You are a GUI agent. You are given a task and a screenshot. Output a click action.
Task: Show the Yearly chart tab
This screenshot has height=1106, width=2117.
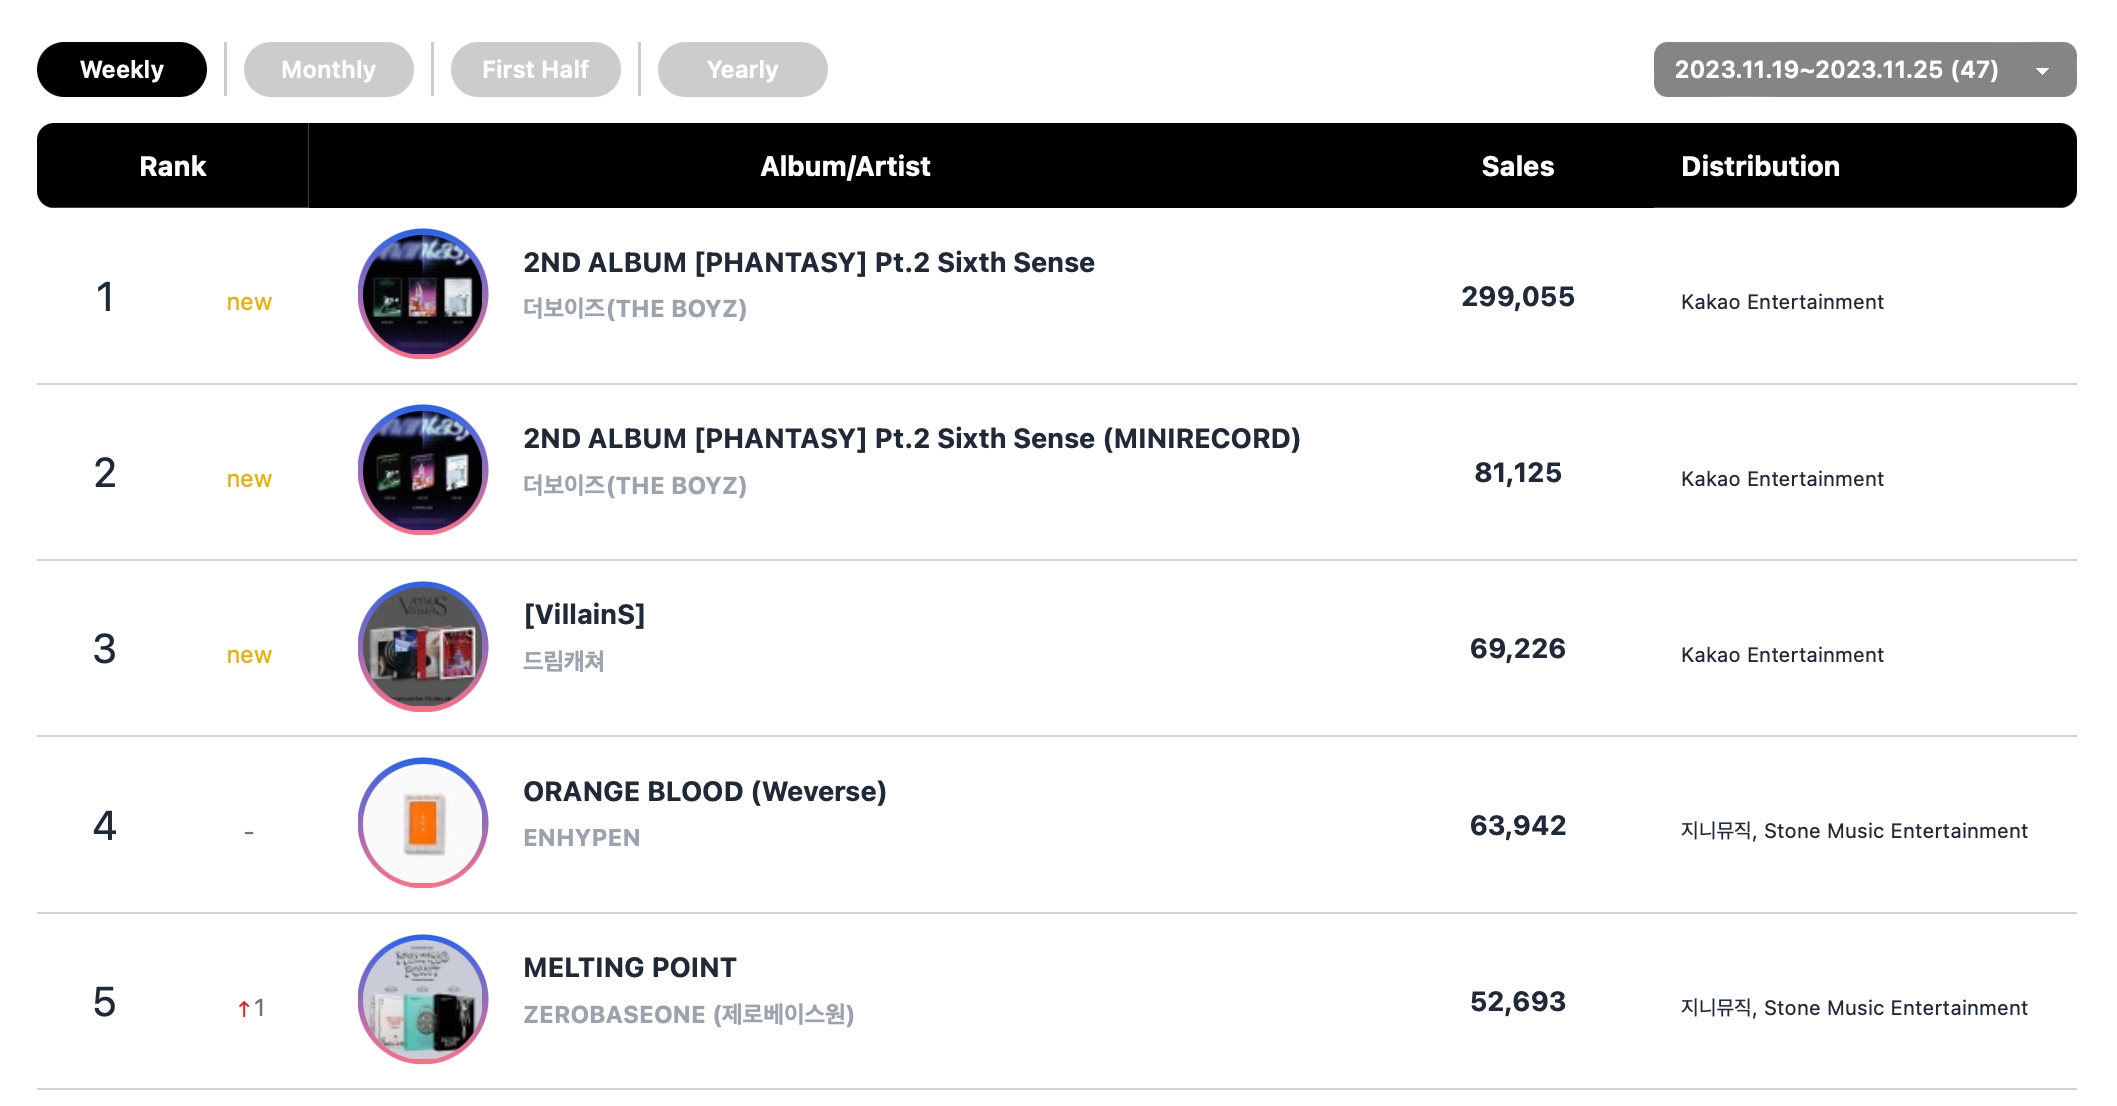pos(742,70)
